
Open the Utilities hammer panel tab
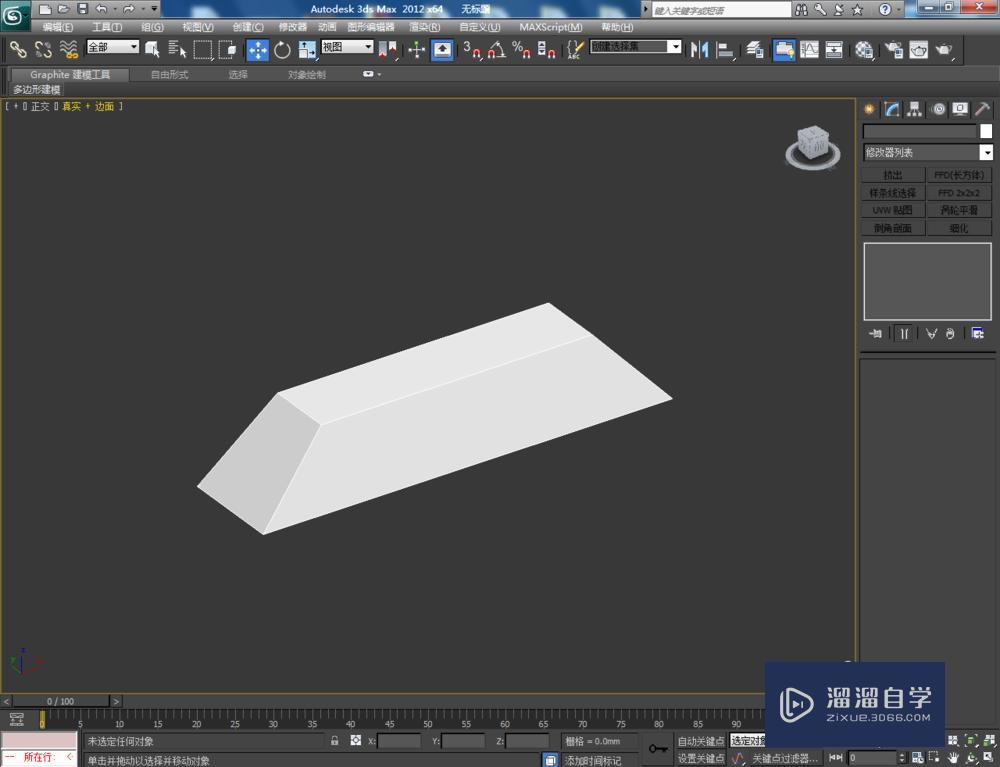pyautogui.click(x=982, y=109)
